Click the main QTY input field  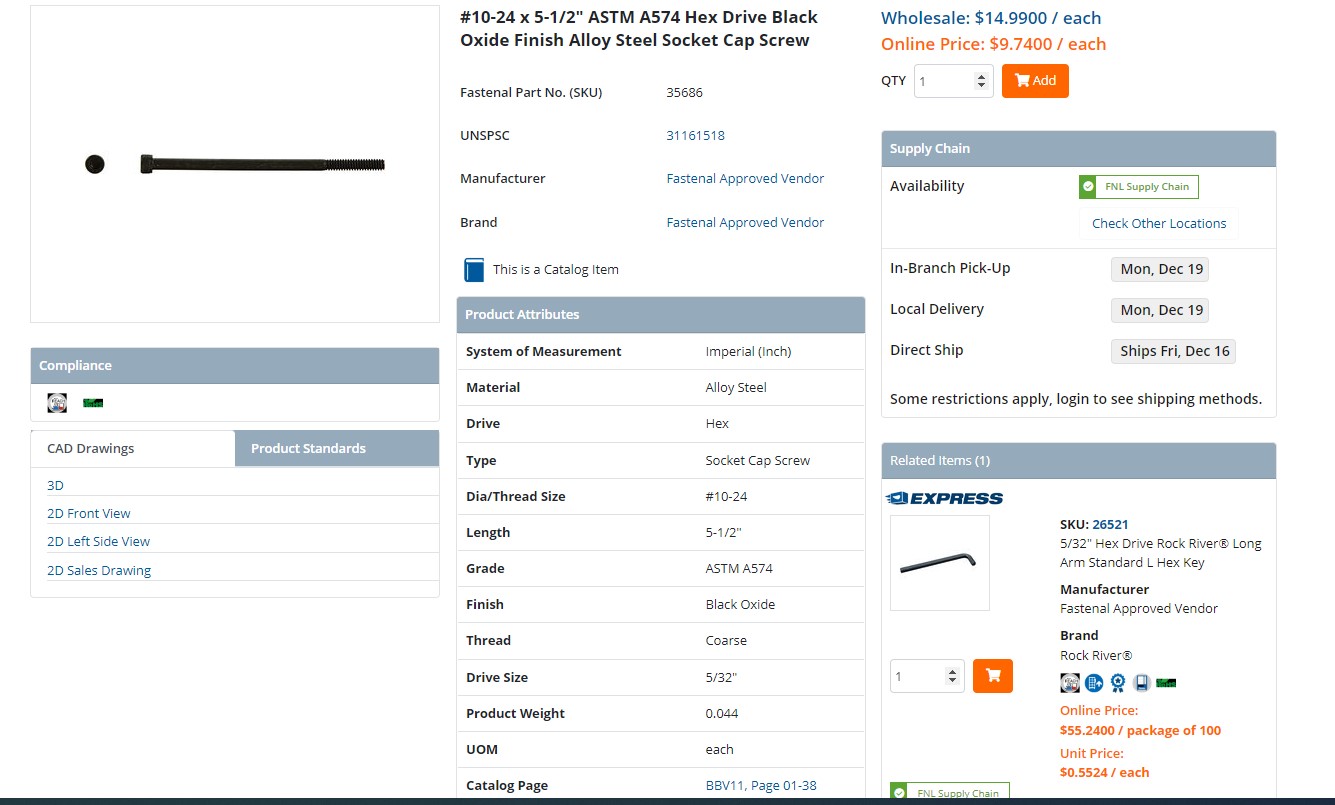tap(943, 81)
